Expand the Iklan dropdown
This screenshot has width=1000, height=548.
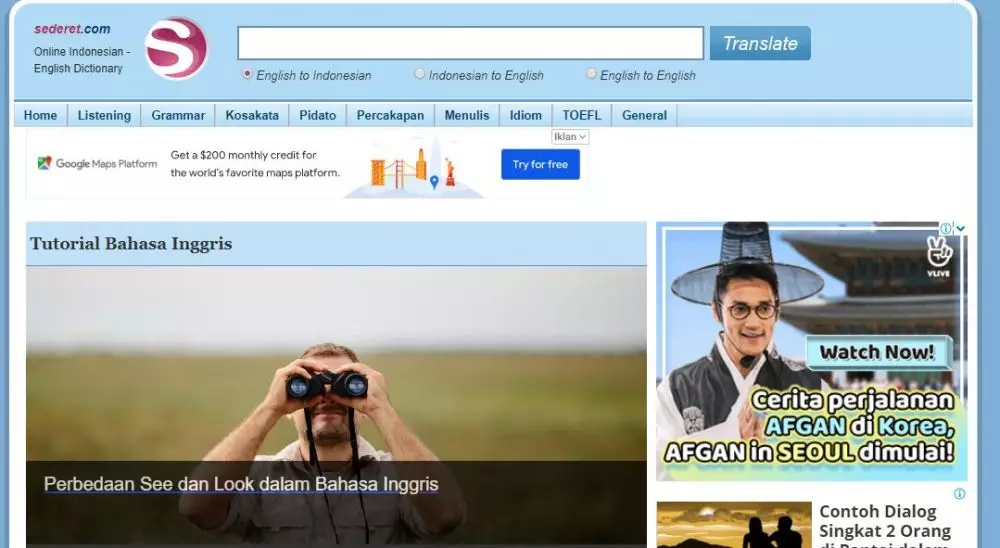(570, 137)
